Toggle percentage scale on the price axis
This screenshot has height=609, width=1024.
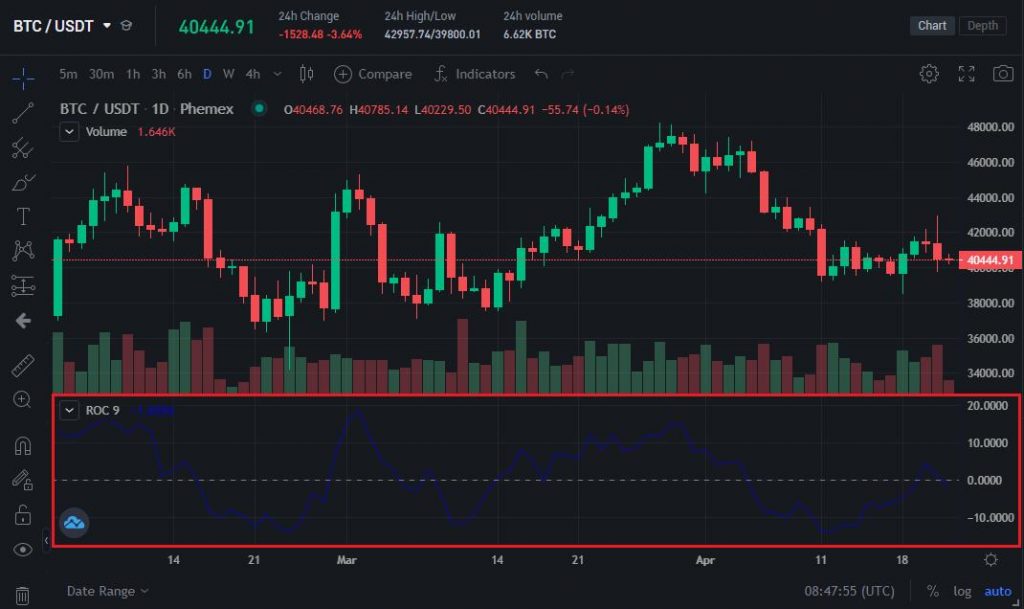[932, 591]
